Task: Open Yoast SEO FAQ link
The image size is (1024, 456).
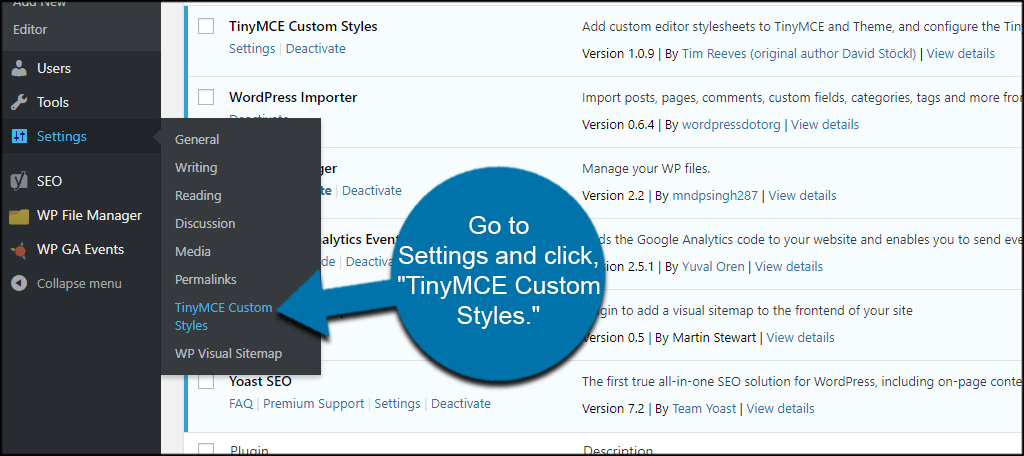Action: pos(241,403)
